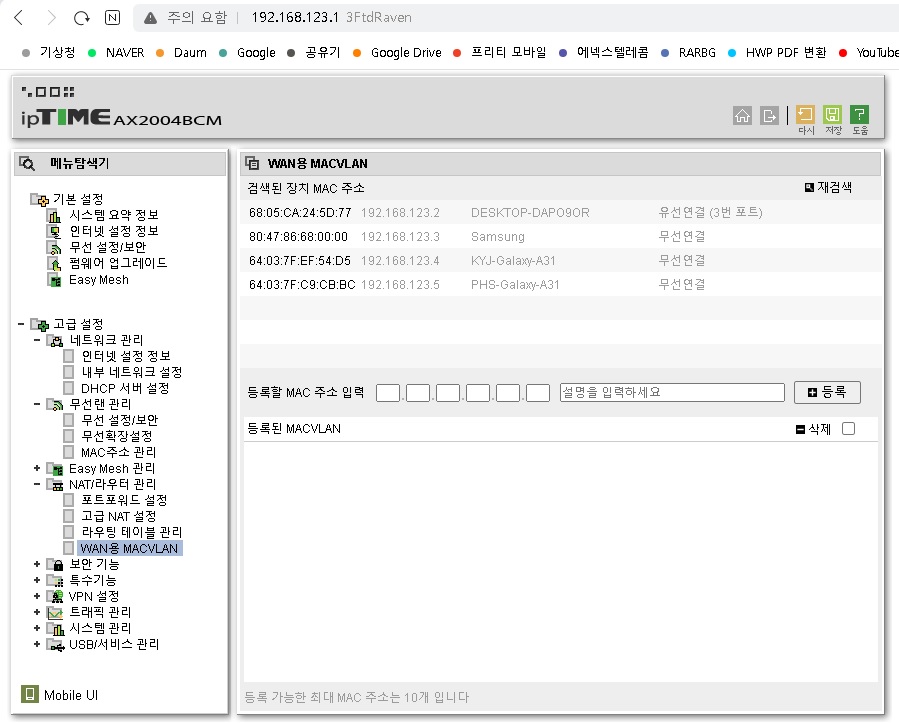Viewport: 899px width, 723px height.
Task: Expand the VPN 설정 node
Action: pyautogui.click(x=37, y=596)
